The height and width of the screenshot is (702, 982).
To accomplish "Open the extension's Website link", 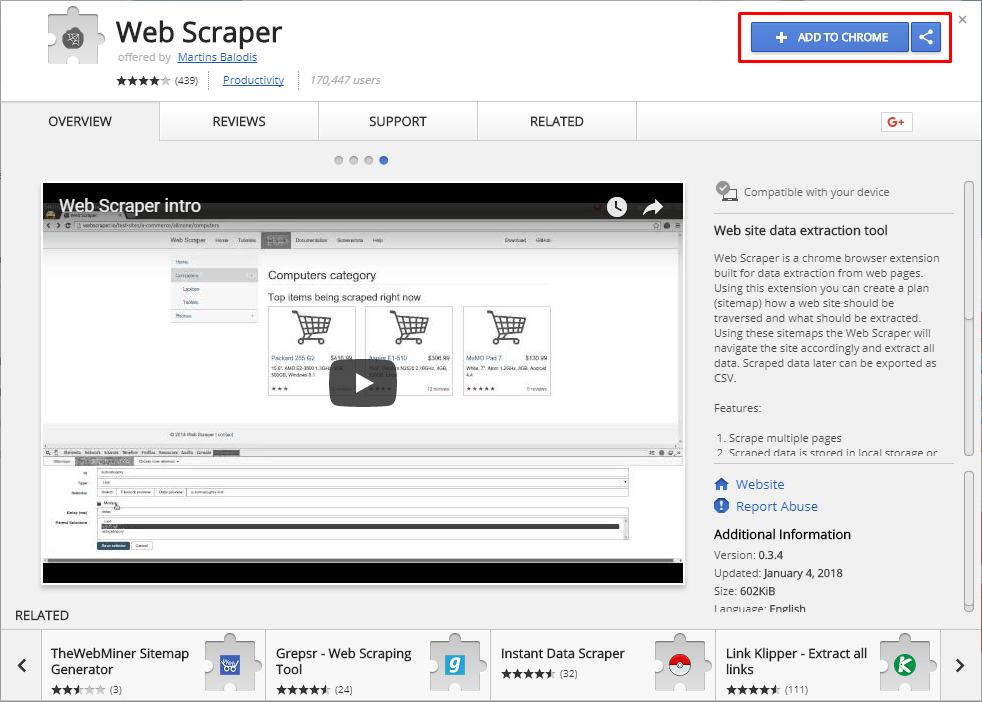I will pyautogui.click(x=760, y=484).
